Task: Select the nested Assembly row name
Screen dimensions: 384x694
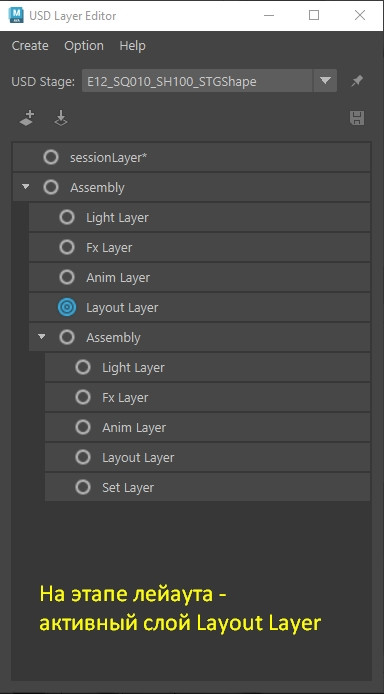Action: pyautogui.click(x=113, y=338)
